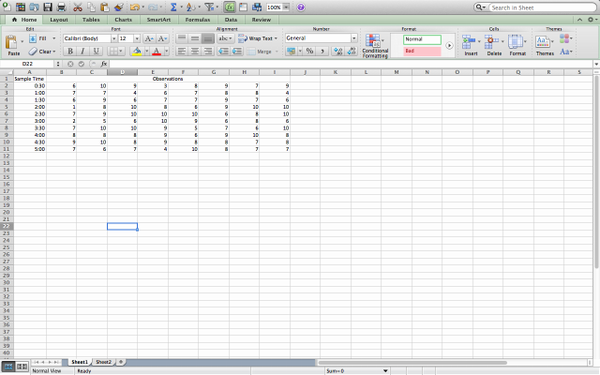600x375 pixels.
Task: Click Format in the Cells group
Action: pos(517,45)
